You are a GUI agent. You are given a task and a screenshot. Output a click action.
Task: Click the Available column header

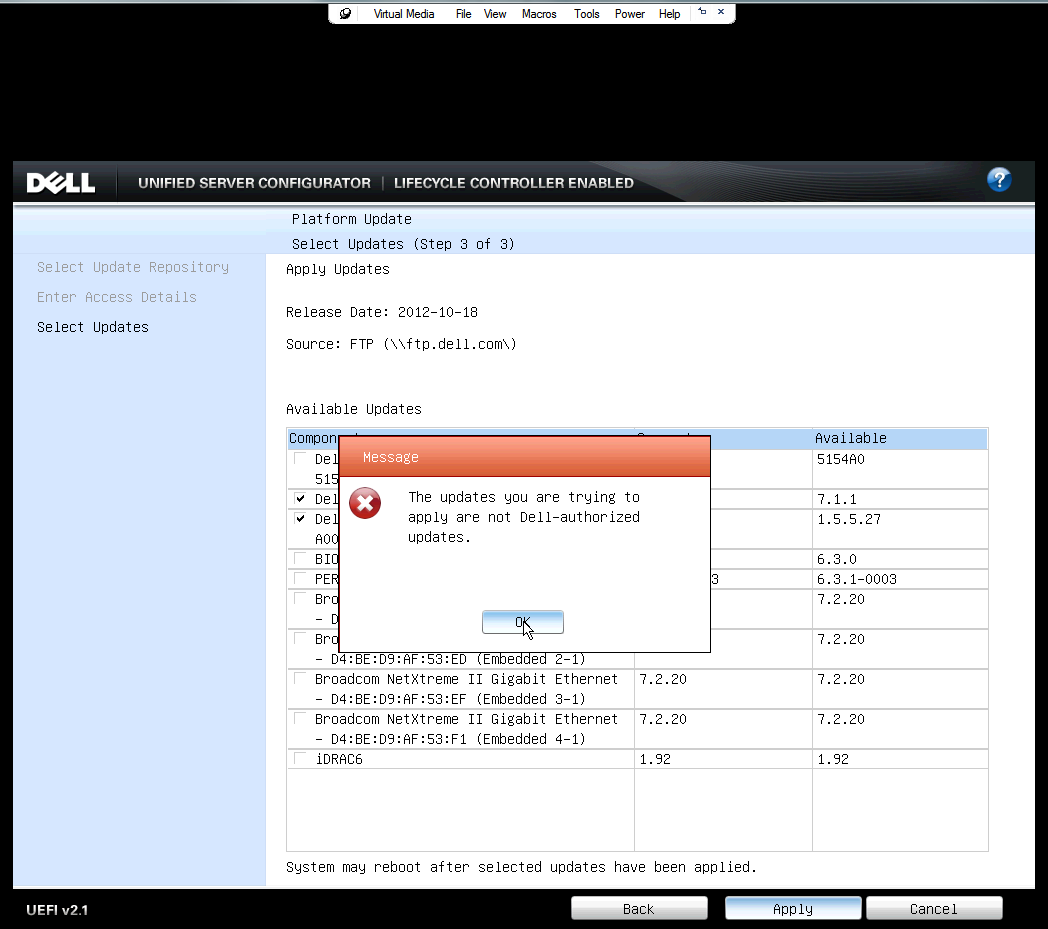[900, 438]
